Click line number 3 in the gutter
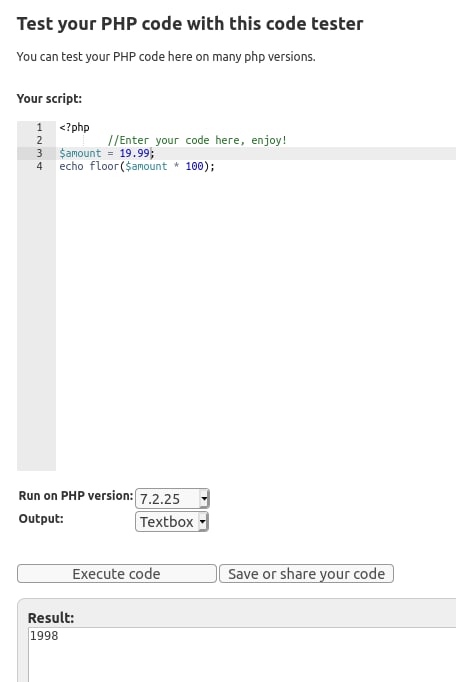Viewport: 456px width, 682px height. (x=40, y=153)
